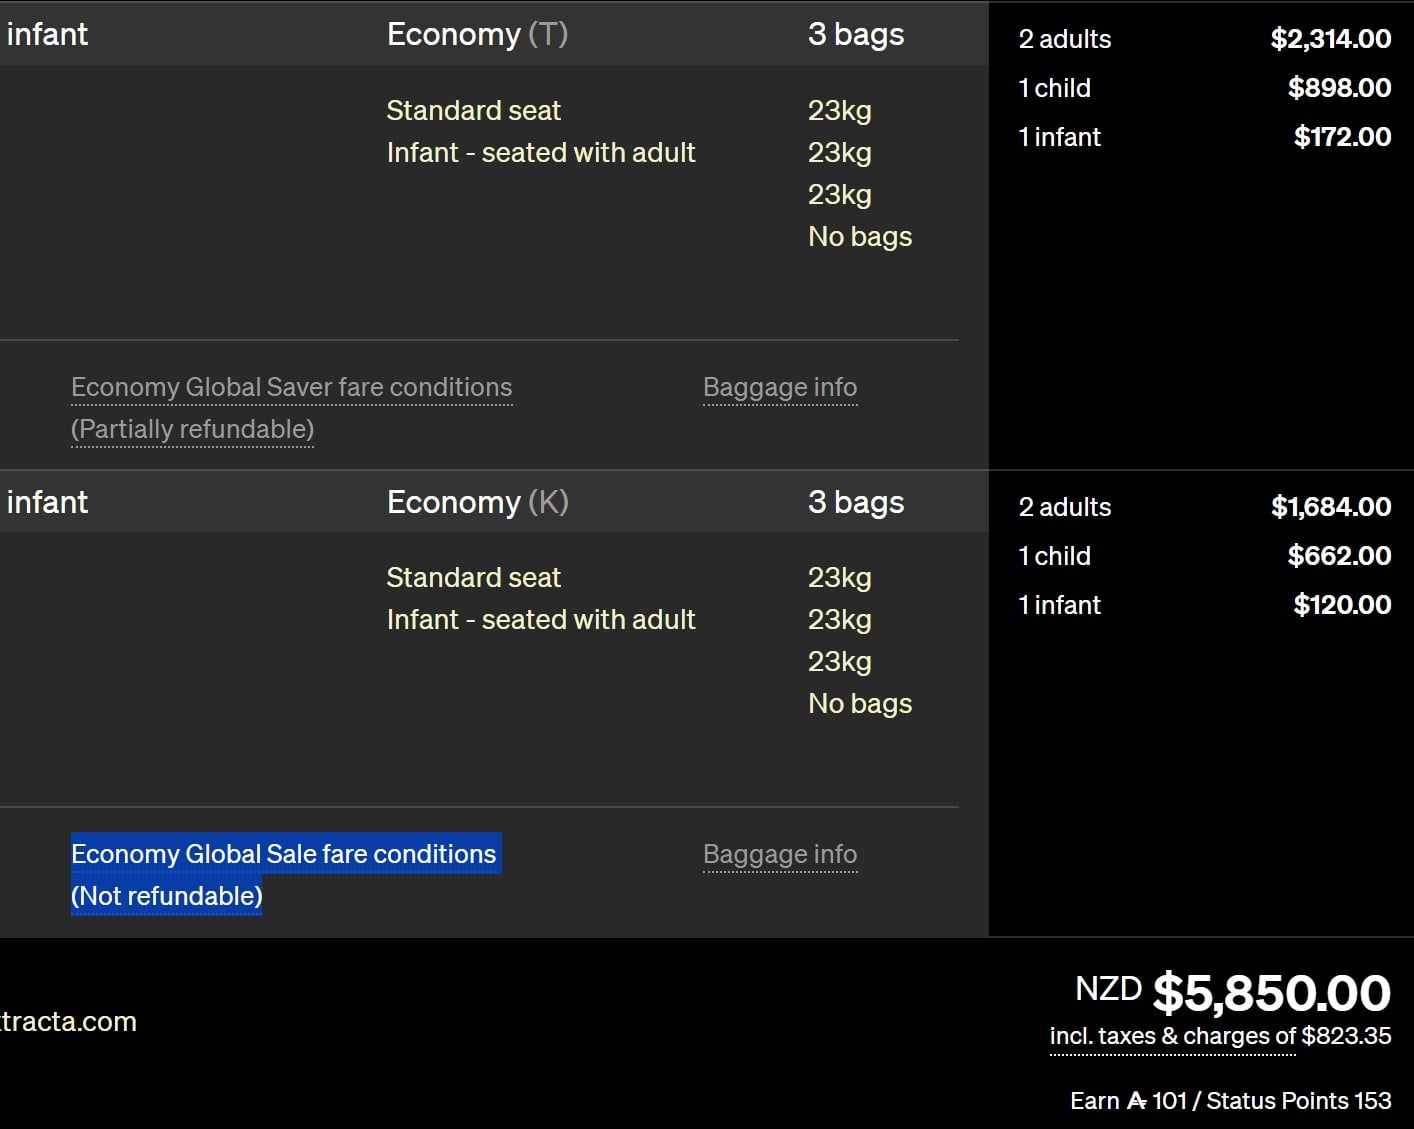
Task: Select the $1,684.00 adults fare amount
Action: pyautogui.click(x=1330, y=507)
